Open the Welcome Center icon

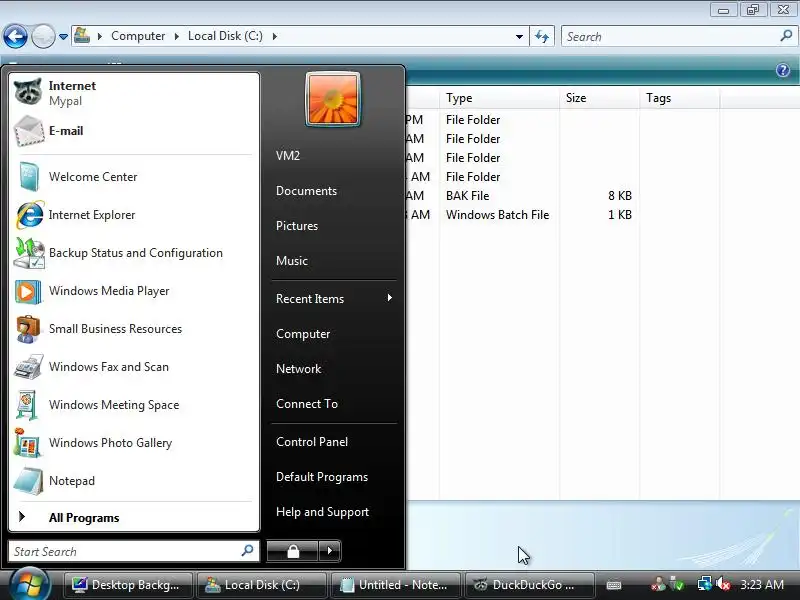click(x=29, y=177)
